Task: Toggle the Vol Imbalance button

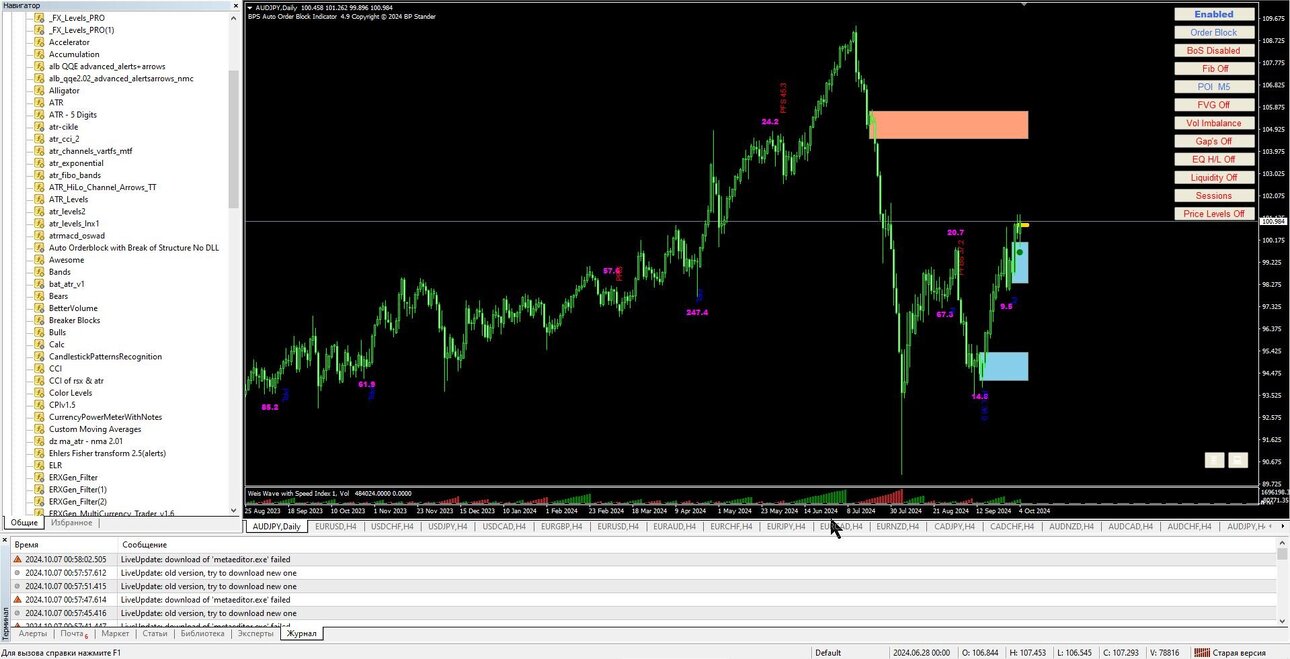Action: pos(1214,123)
